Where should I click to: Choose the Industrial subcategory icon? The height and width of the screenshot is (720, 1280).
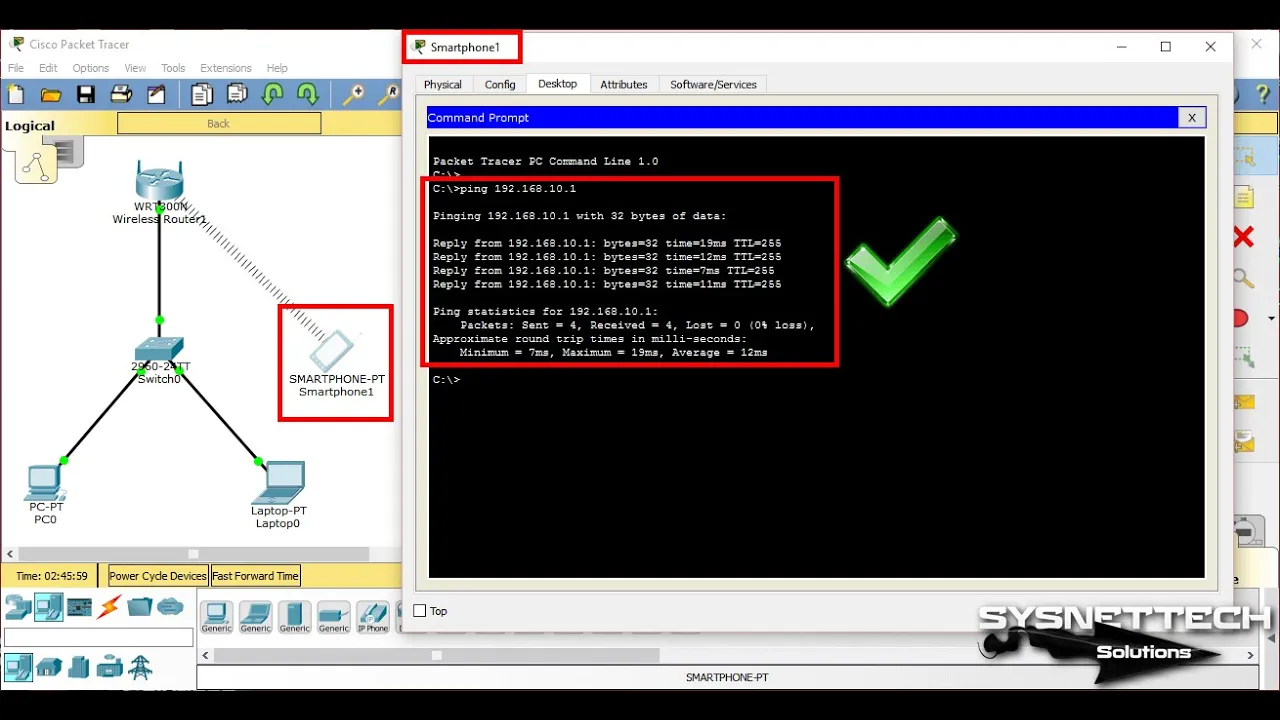point(110,667)
